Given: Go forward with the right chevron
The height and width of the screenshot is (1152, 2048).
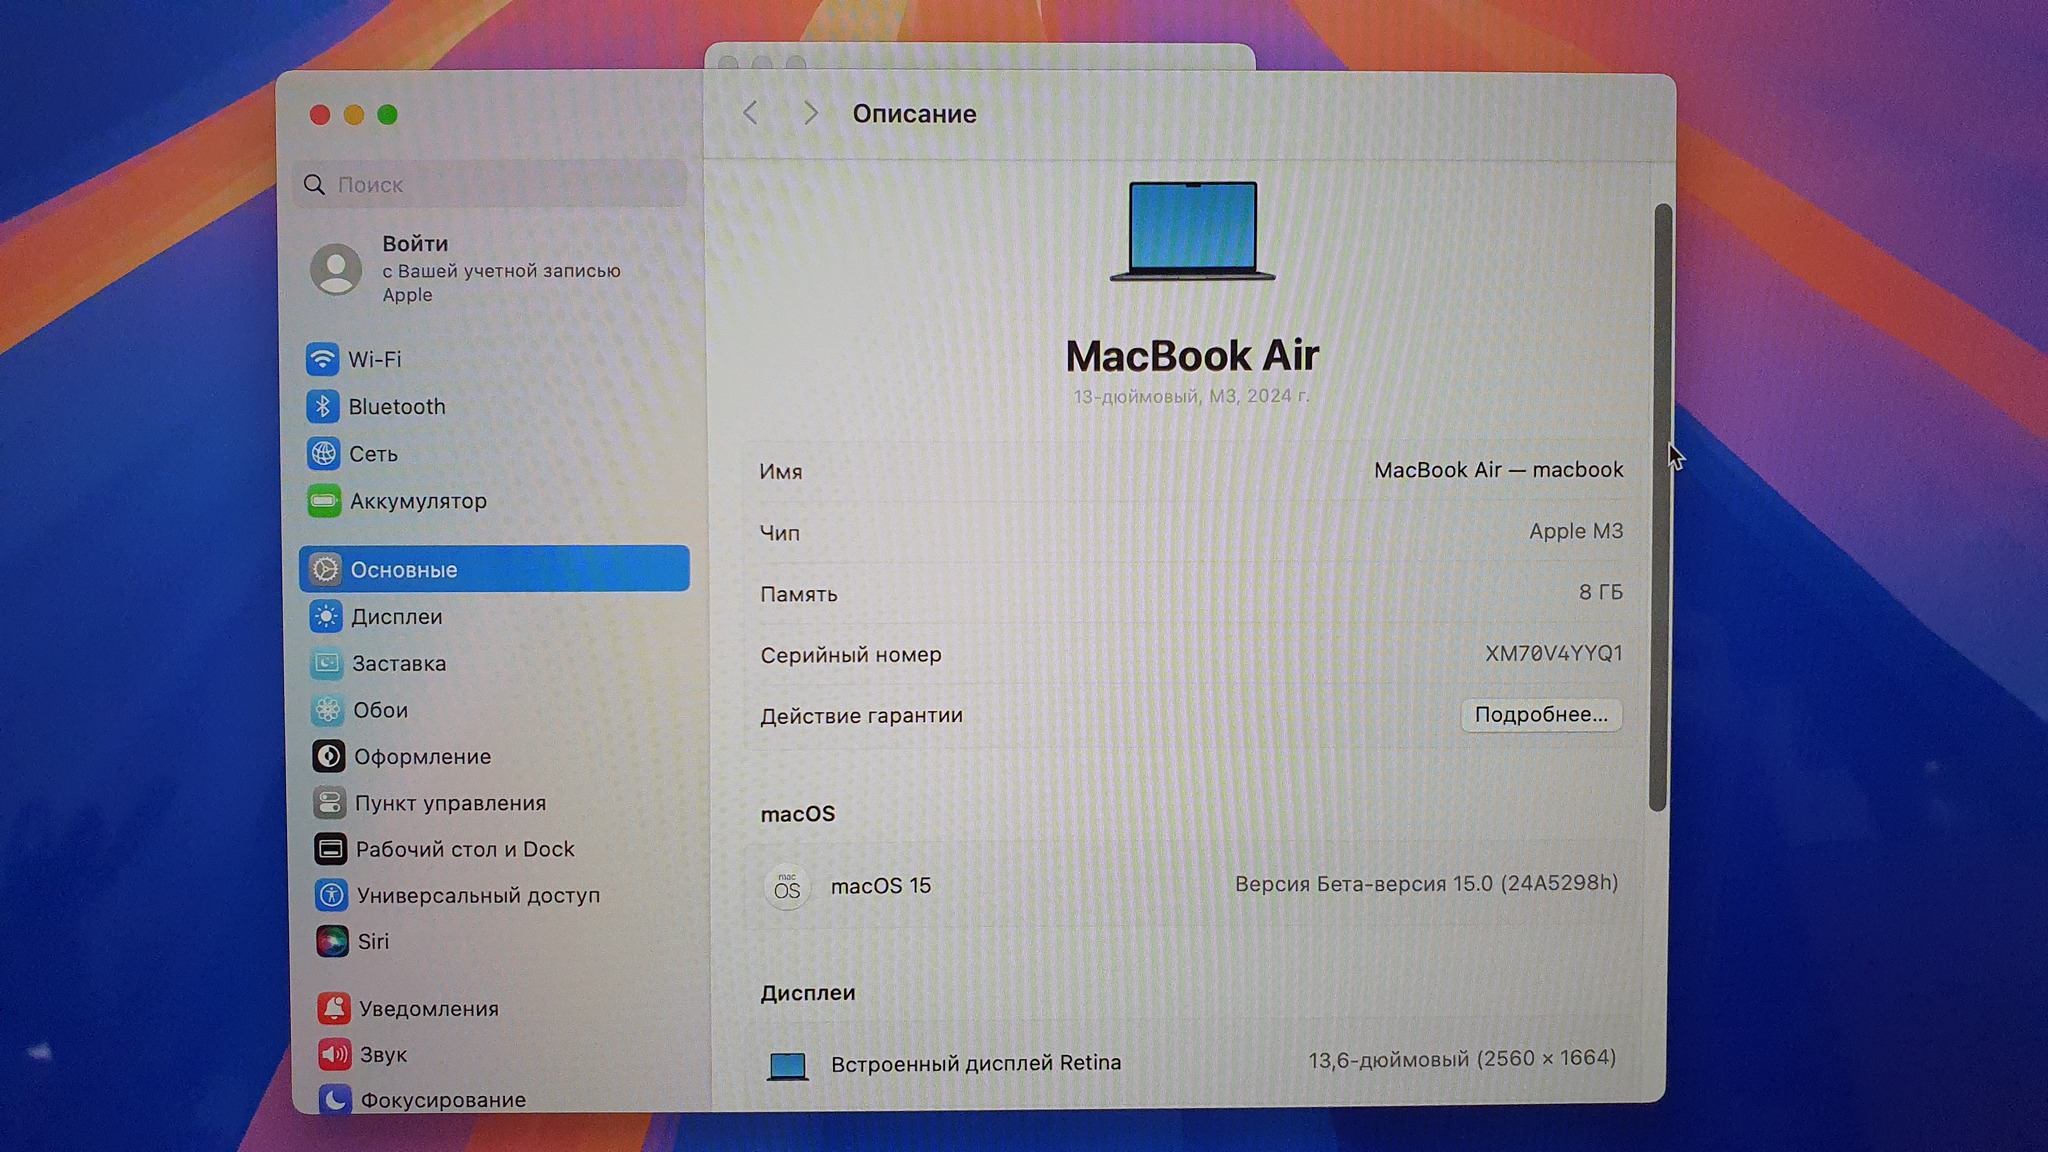Looking at the screenshot, I should tap(810, 114).
